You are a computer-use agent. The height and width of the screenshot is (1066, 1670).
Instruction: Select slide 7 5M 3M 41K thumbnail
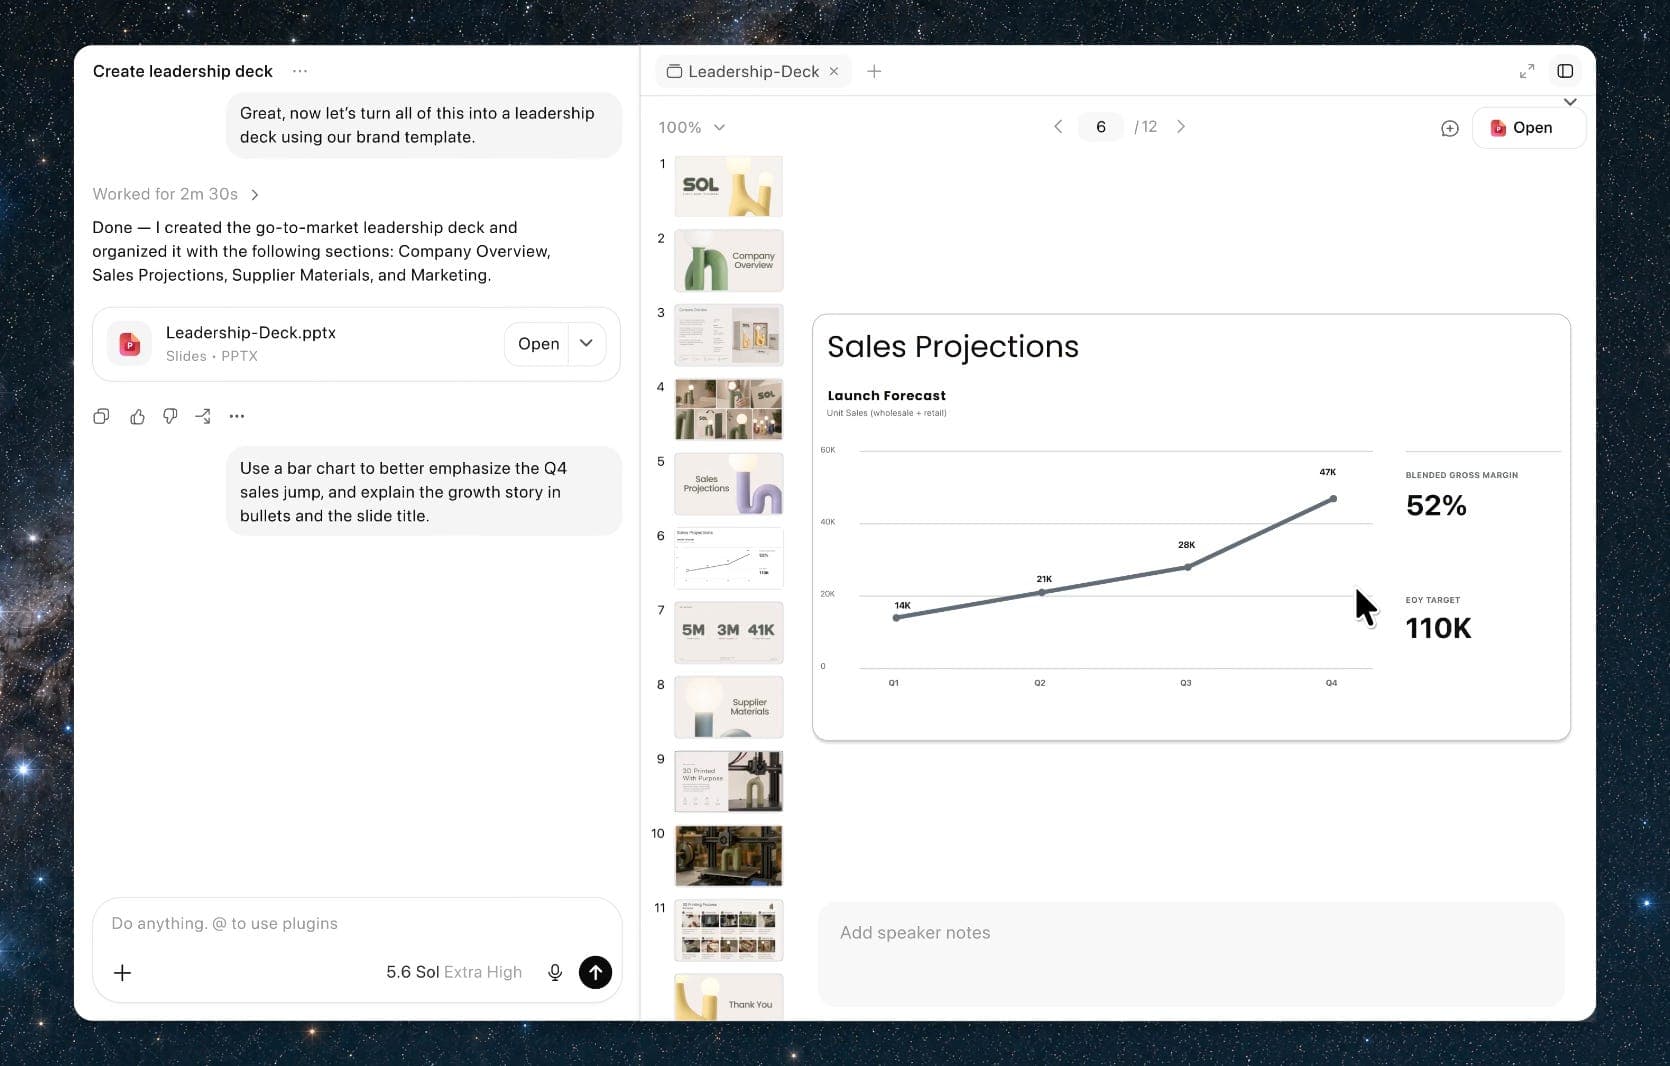click(x=729, y=632)
